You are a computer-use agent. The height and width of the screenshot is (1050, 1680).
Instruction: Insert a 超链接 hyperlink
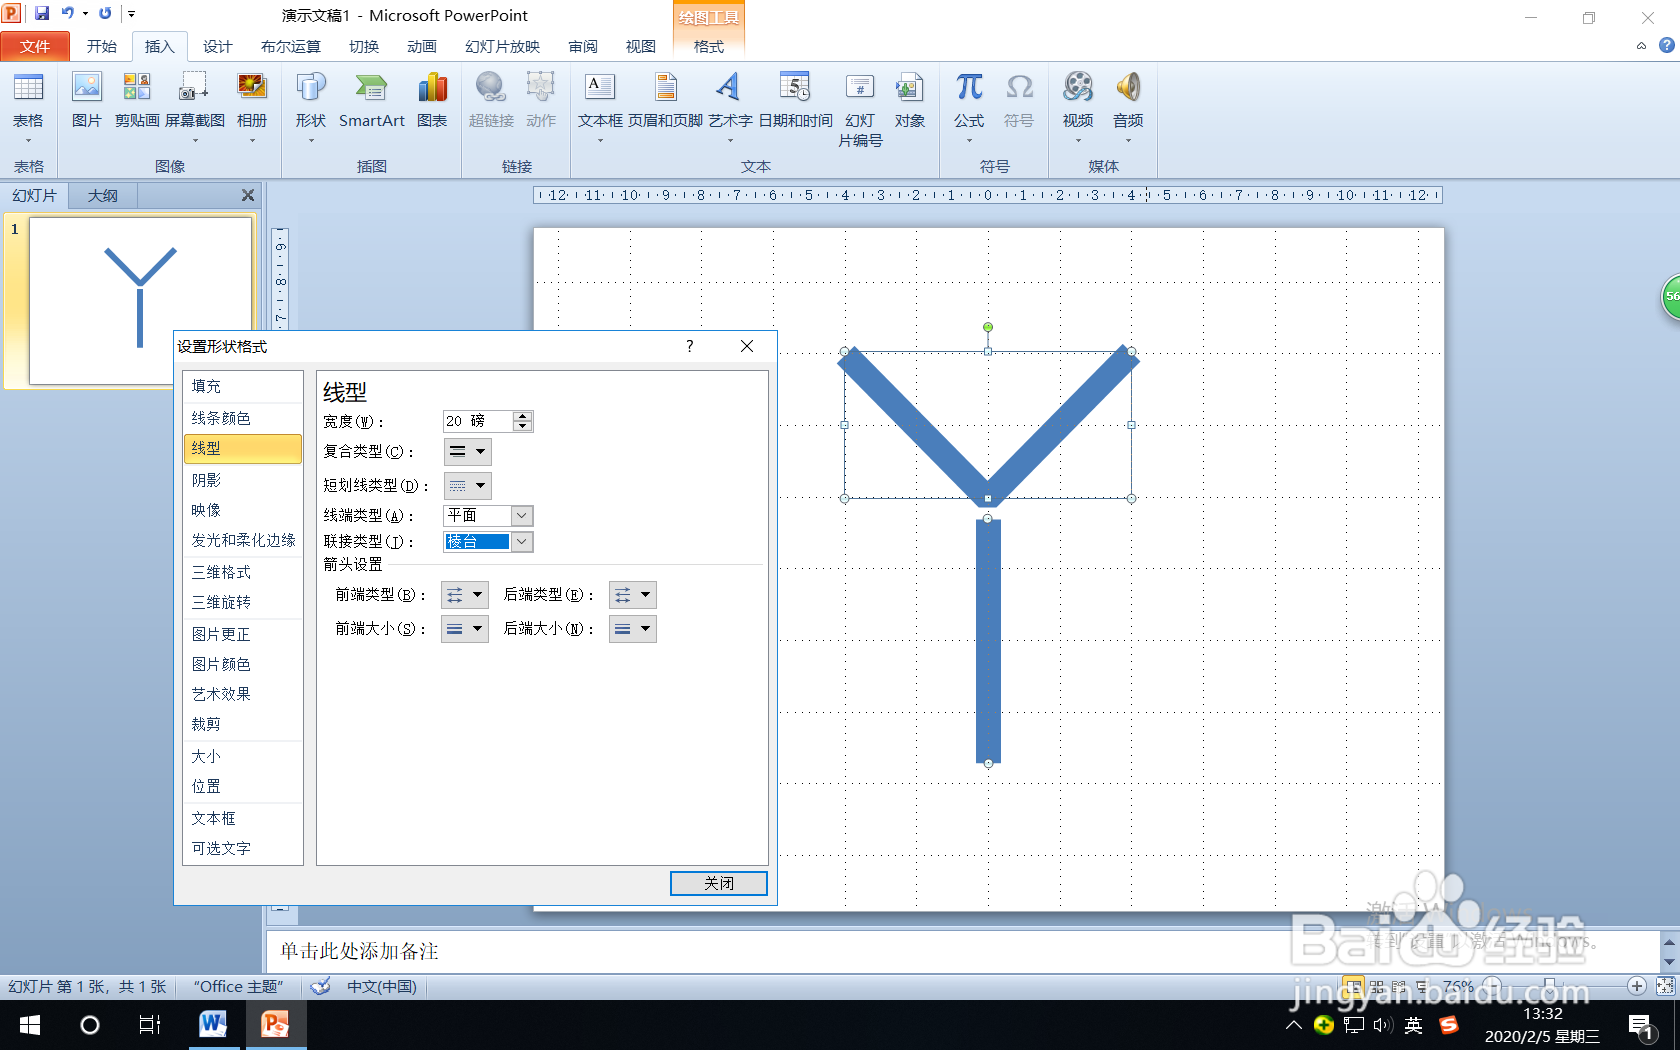pos(490,104)
